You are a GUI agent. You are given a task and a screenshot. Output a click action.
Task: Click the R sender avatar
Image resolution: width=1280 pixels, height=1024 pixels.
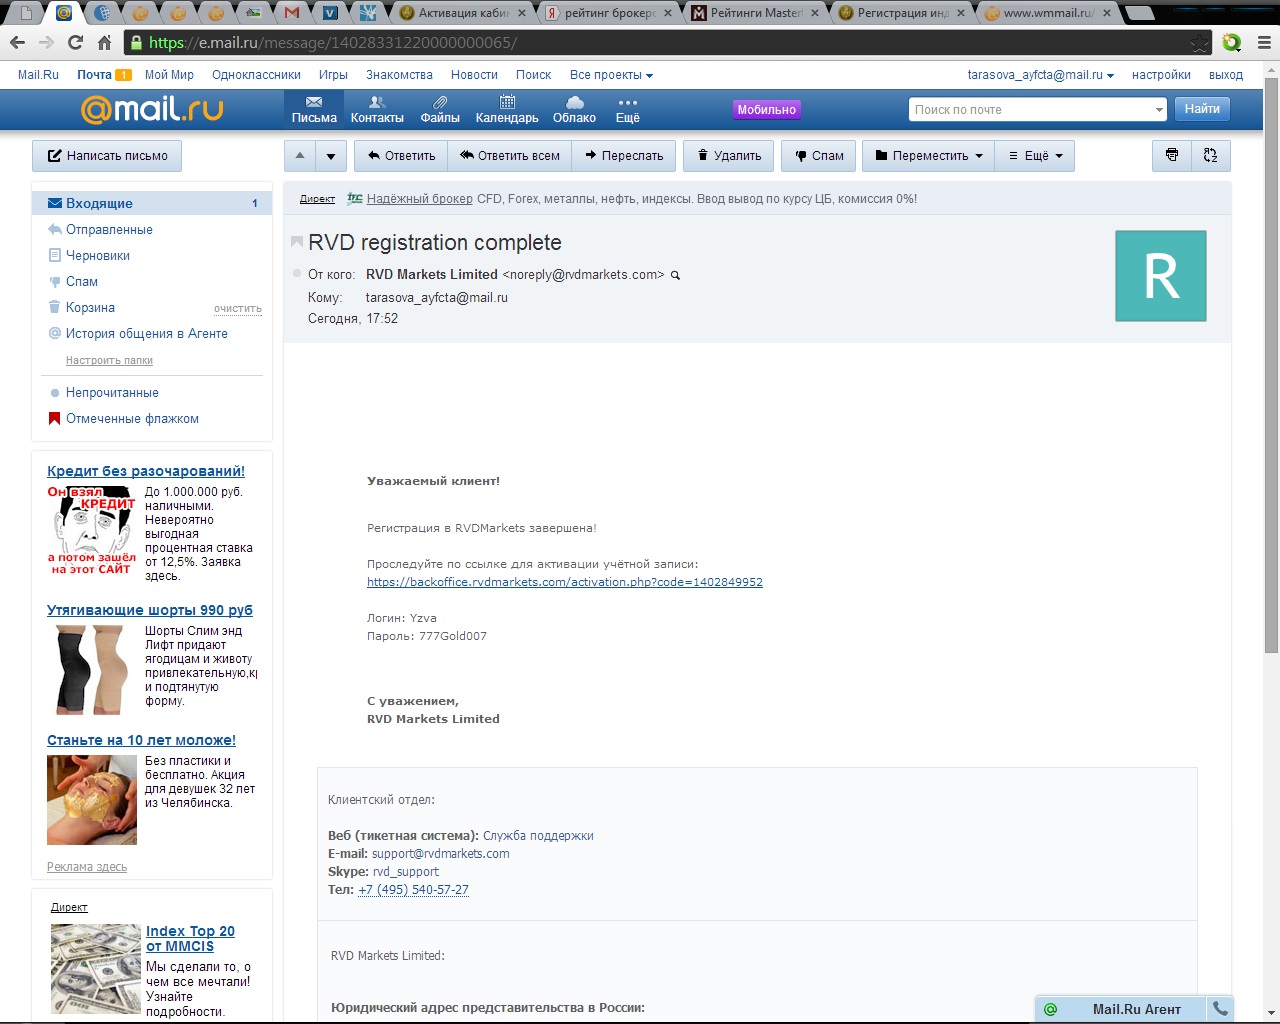(1161, 276)
